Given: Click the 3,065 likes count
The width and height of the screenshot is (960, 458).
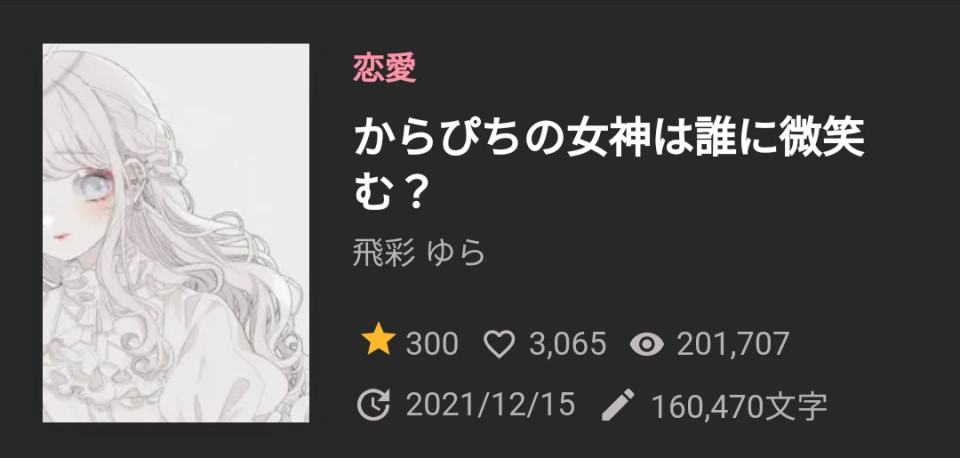Looking at the screenshot, I should click(x=568, y=344).
